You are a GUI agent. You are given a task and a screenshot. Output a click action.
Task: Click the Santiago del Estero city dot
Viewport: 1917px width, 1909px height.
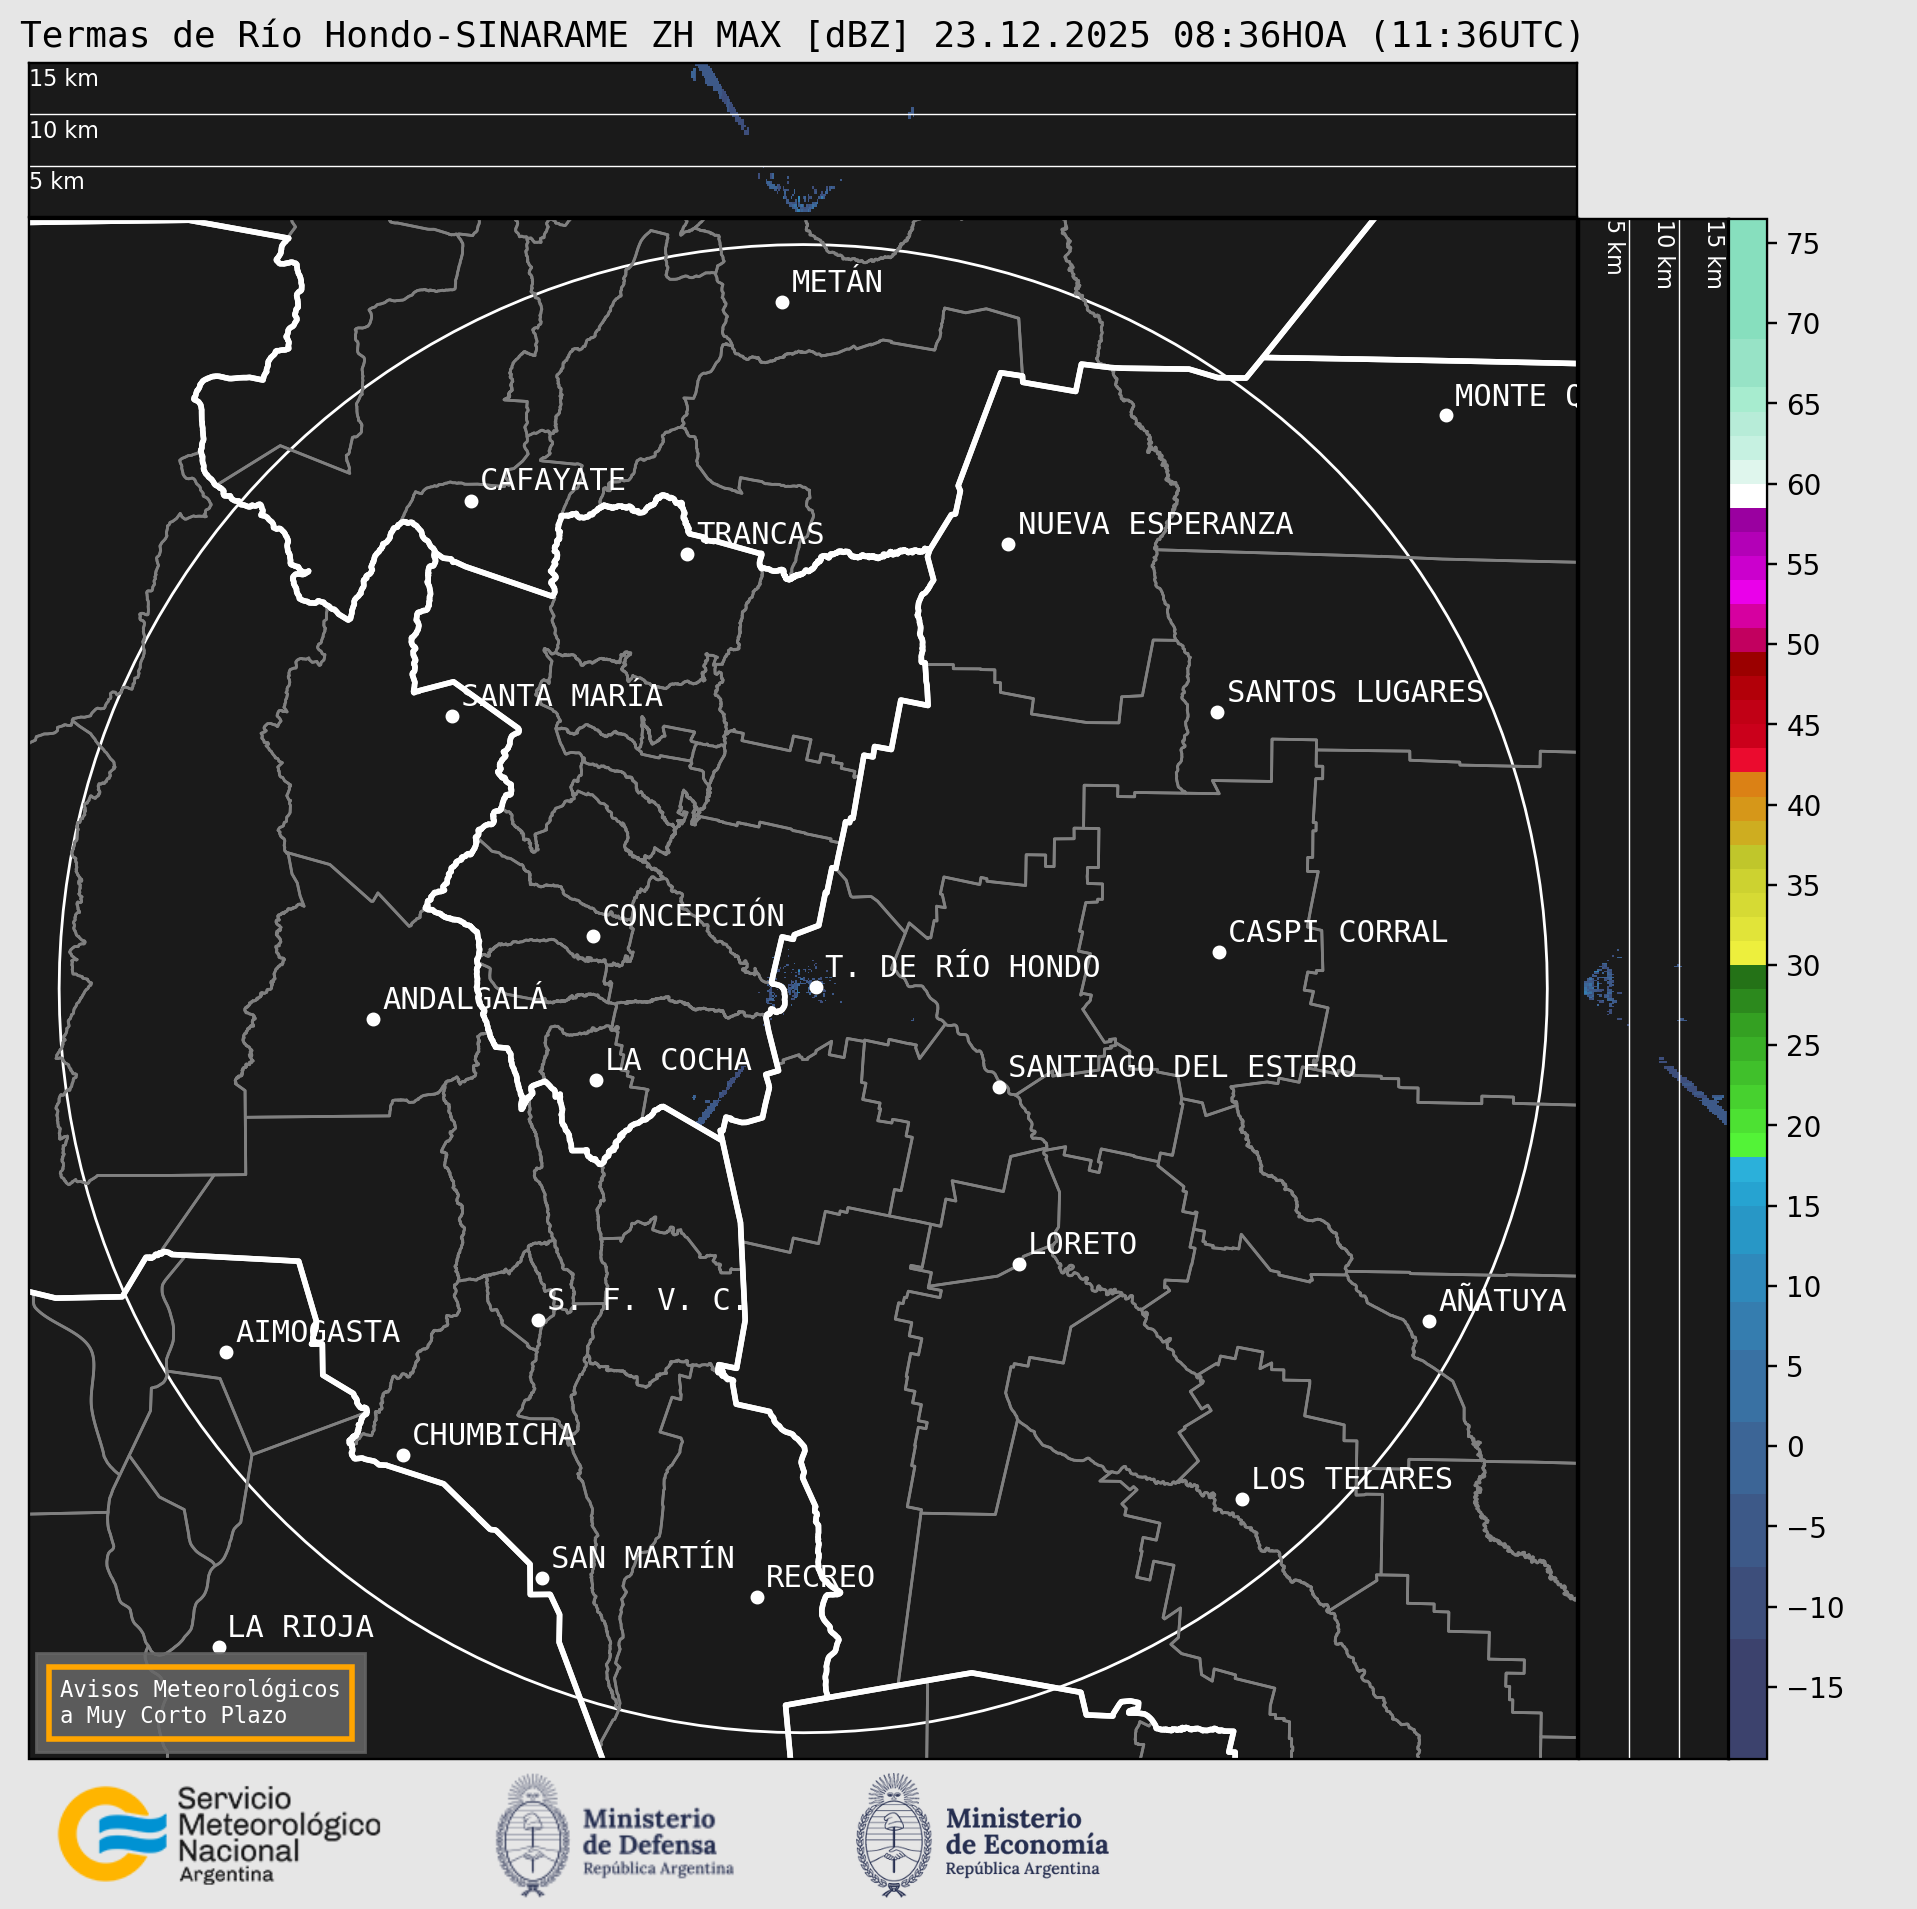click(x=999, y=1087)
